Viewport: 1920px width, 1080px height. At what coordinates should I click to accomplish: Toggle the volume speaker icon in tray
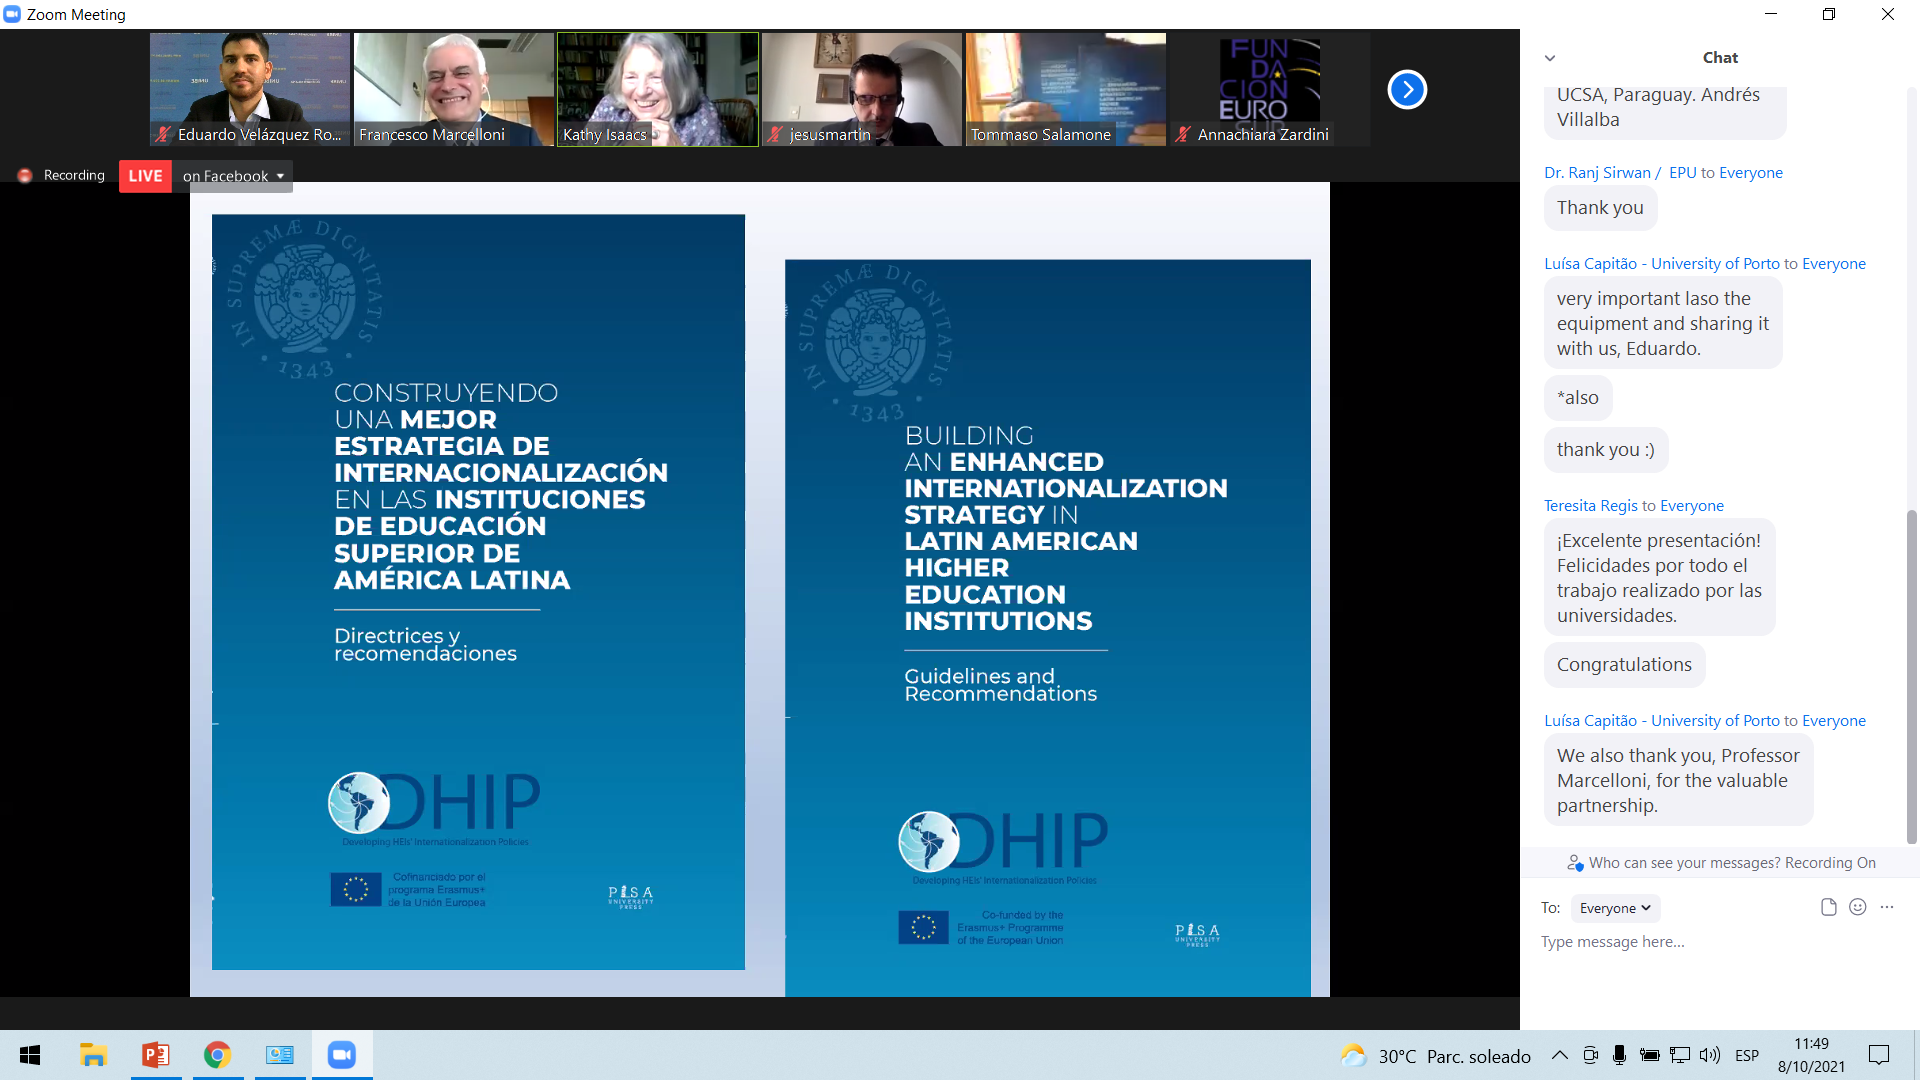pyautogui.click(x=1709, y=1055)
